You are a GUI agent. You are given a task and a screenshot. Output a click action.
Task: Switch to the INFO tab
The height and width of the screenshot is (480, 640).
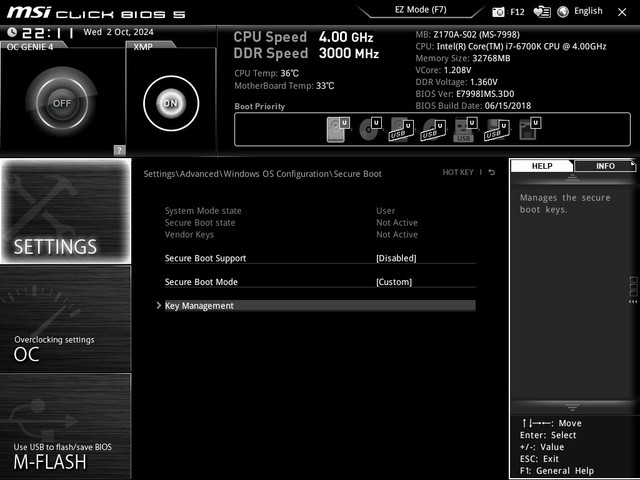tap(605, 166)
